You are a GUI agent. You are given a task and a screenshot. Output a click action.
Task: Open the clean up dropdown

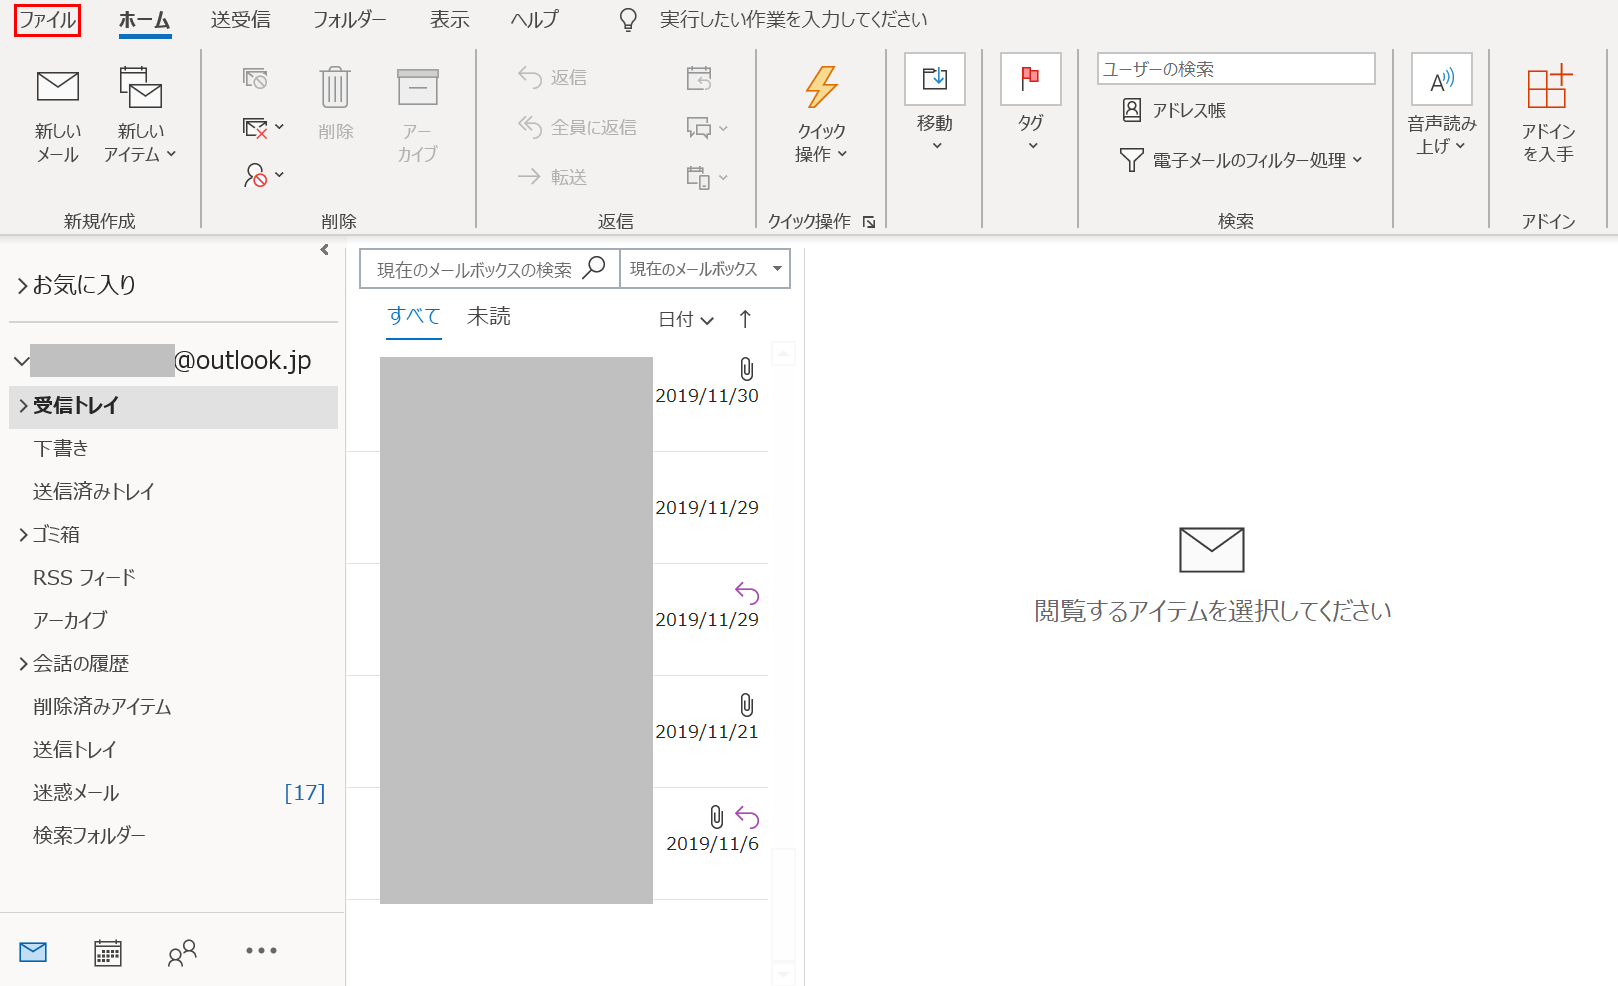(x=264, y=128)
